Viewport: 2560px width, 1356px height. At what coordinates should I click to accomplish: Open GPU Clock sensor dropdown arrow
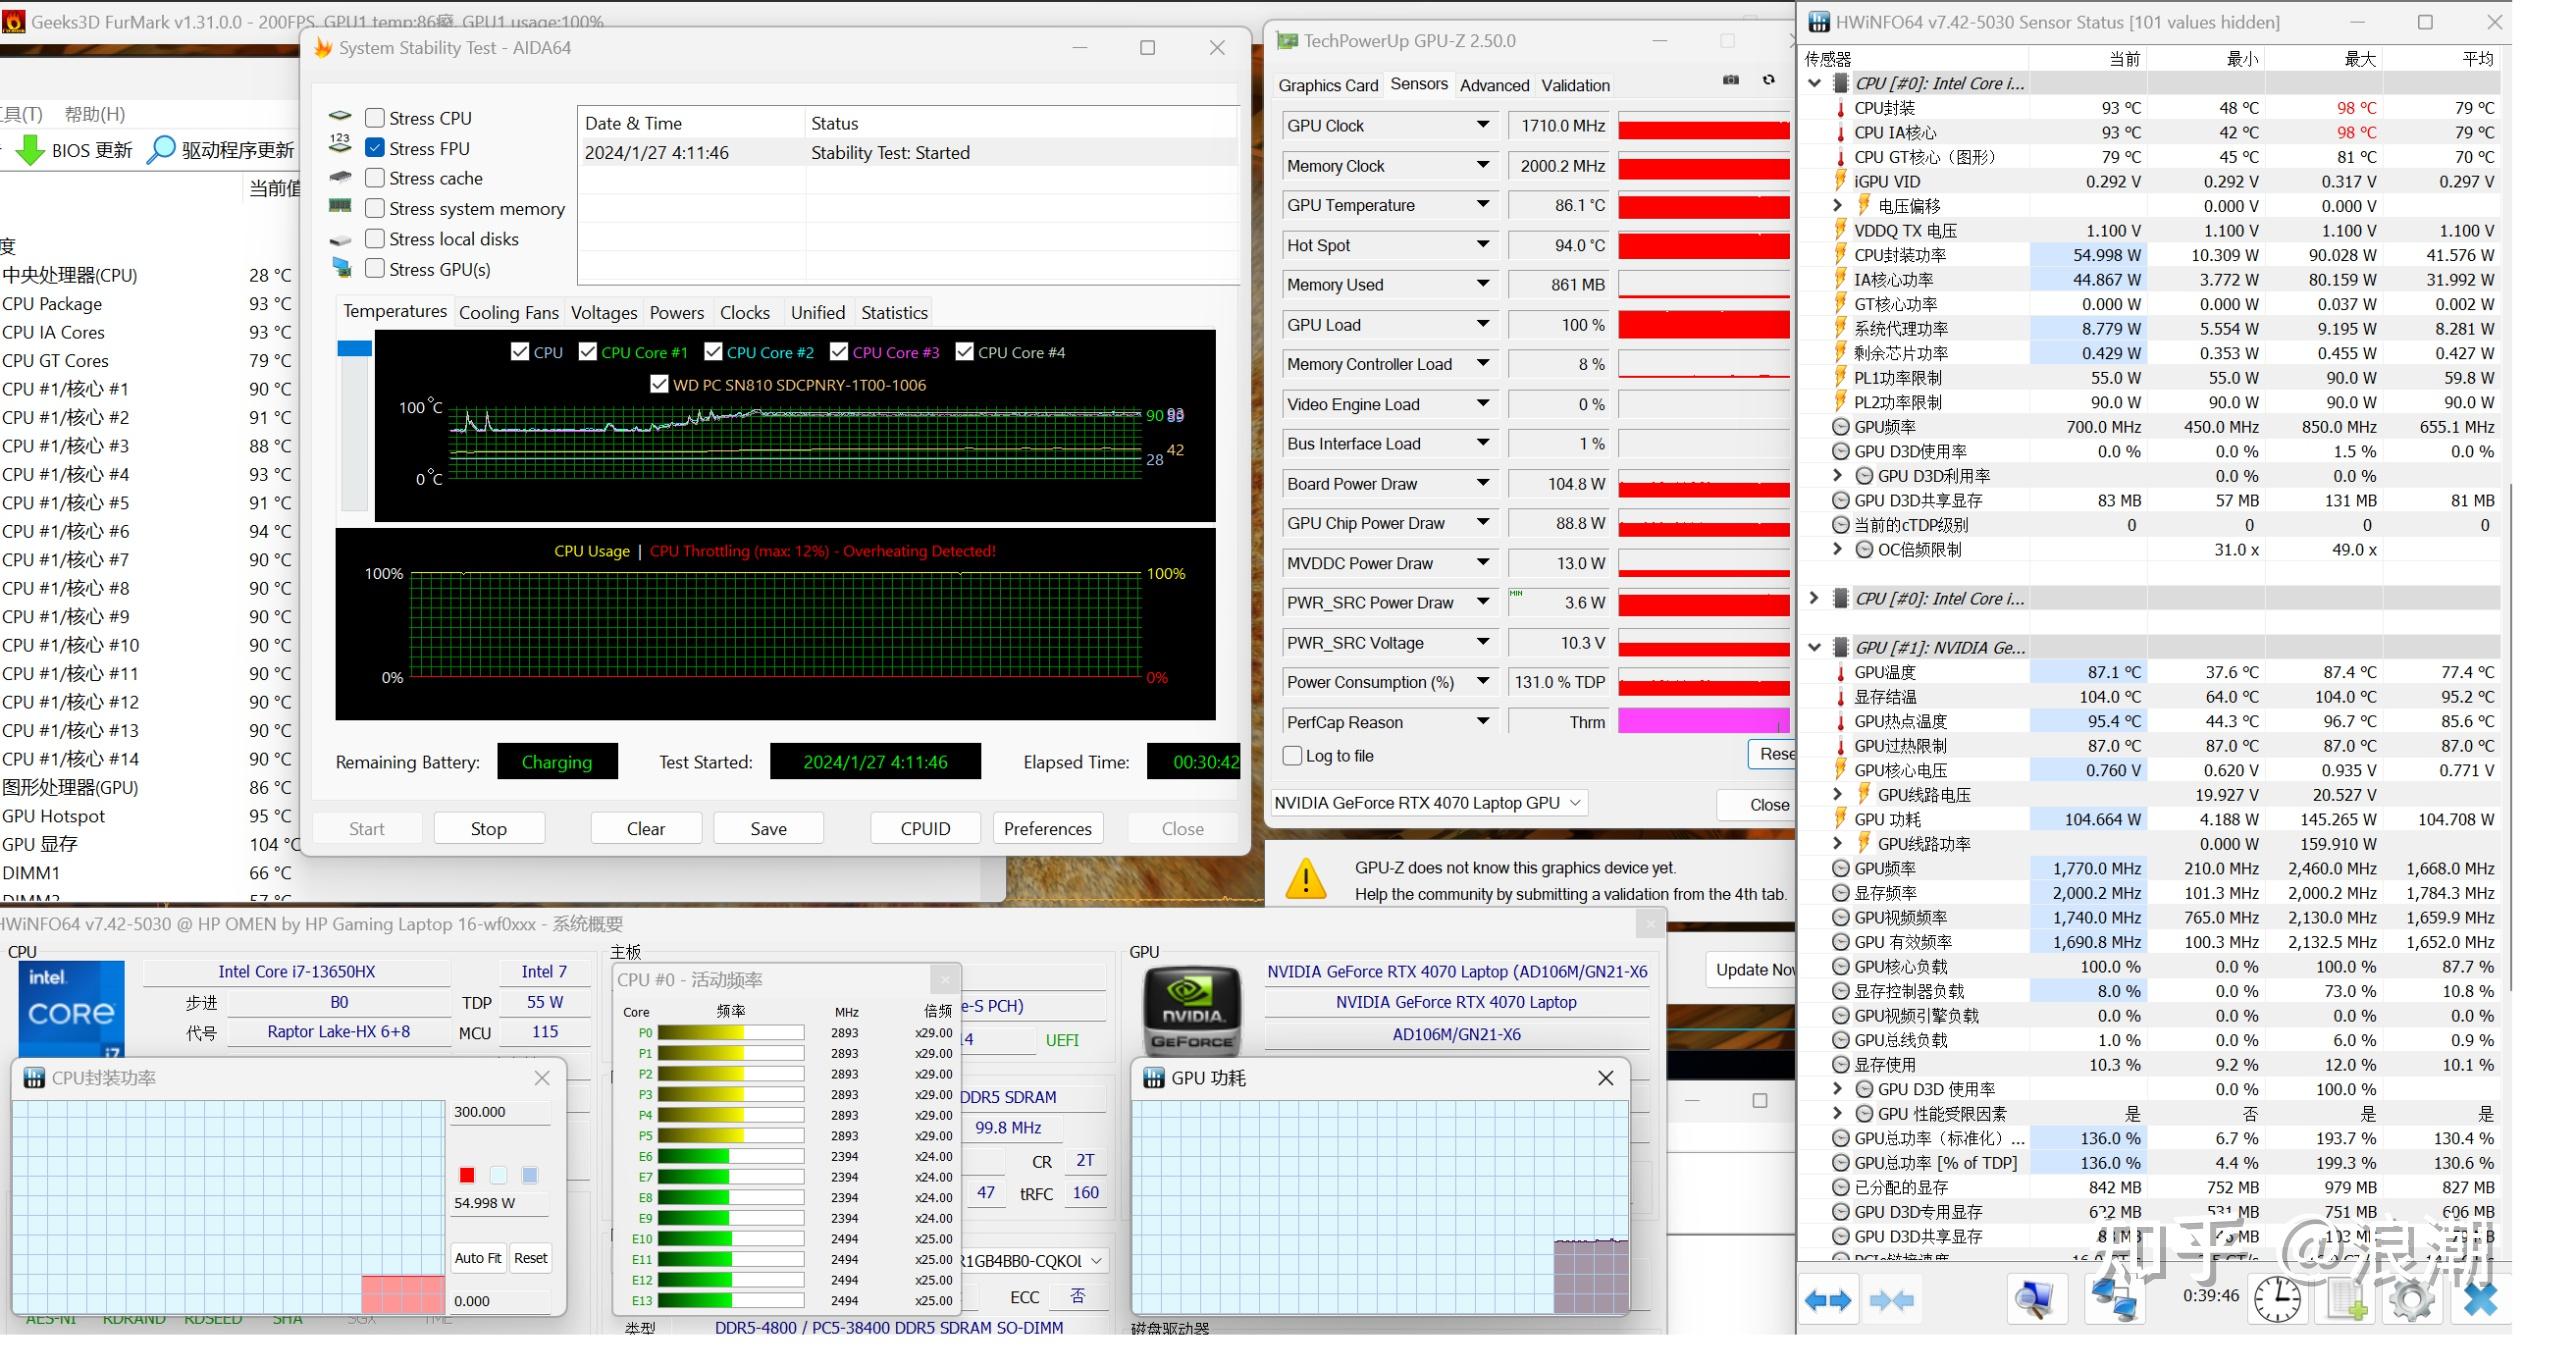point(1483,125)
